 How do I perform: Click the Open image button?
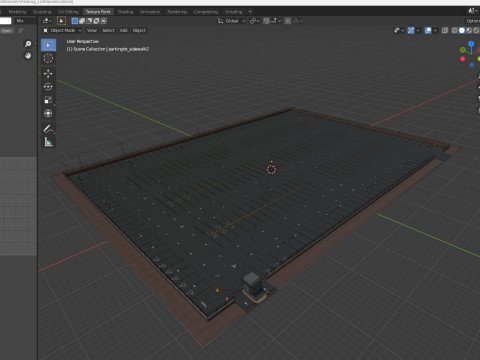coord(7,31)
